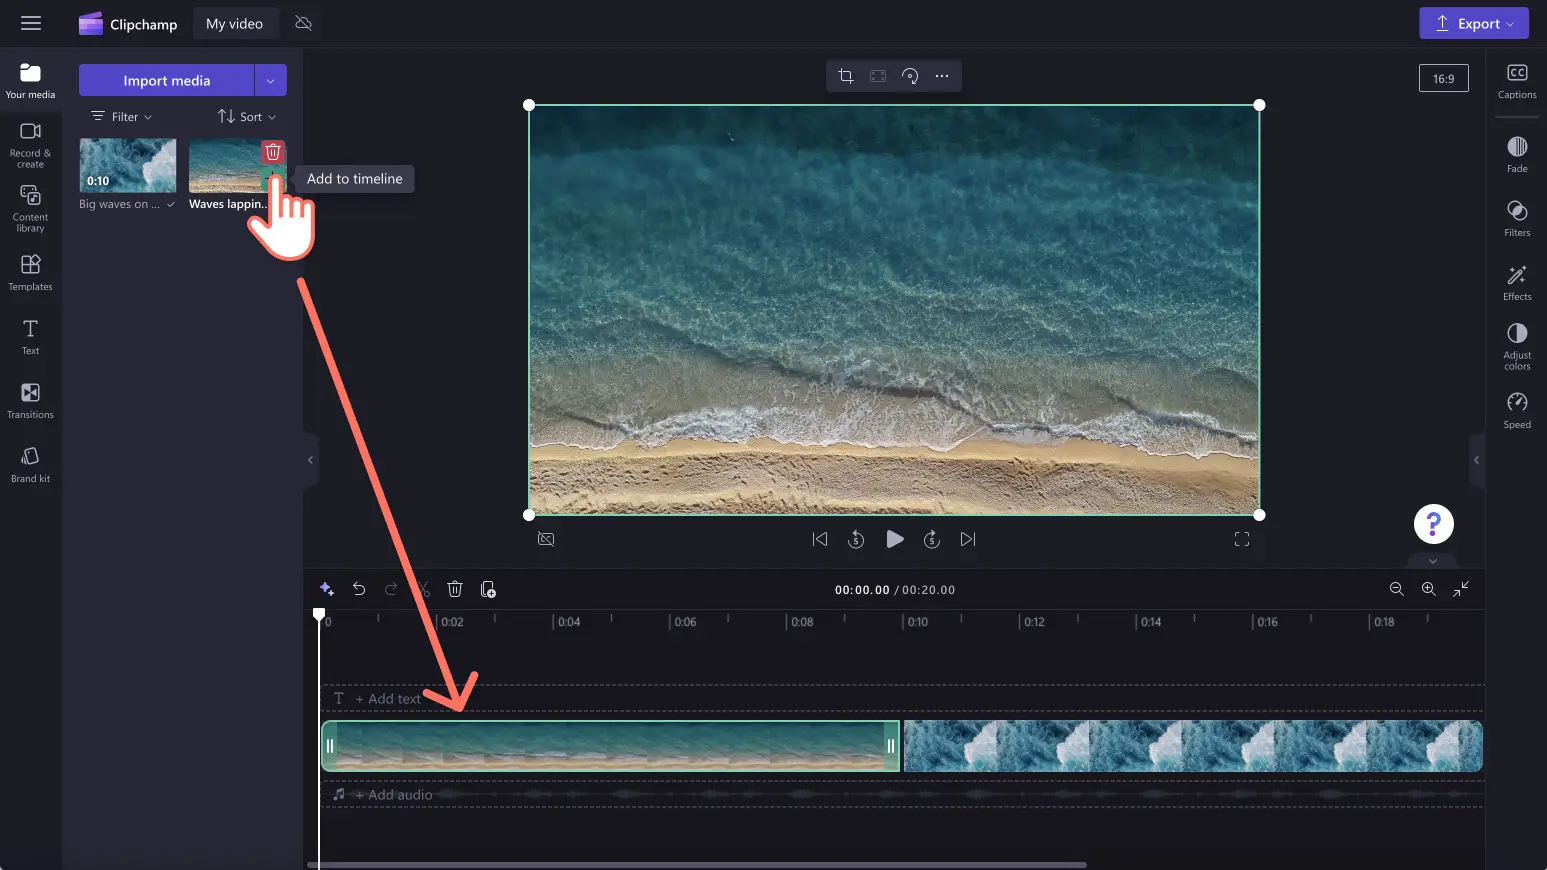This screenshot has width=1547, height=870.
Task: Play the video preview
Action: tap(894, 539)
